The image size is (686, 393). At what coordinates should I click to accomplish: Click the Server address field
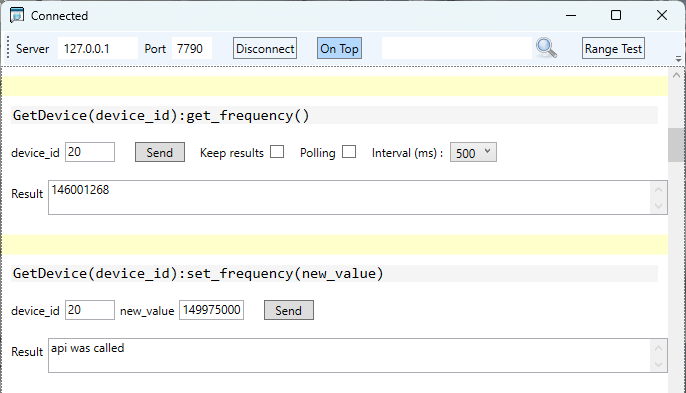98,48
